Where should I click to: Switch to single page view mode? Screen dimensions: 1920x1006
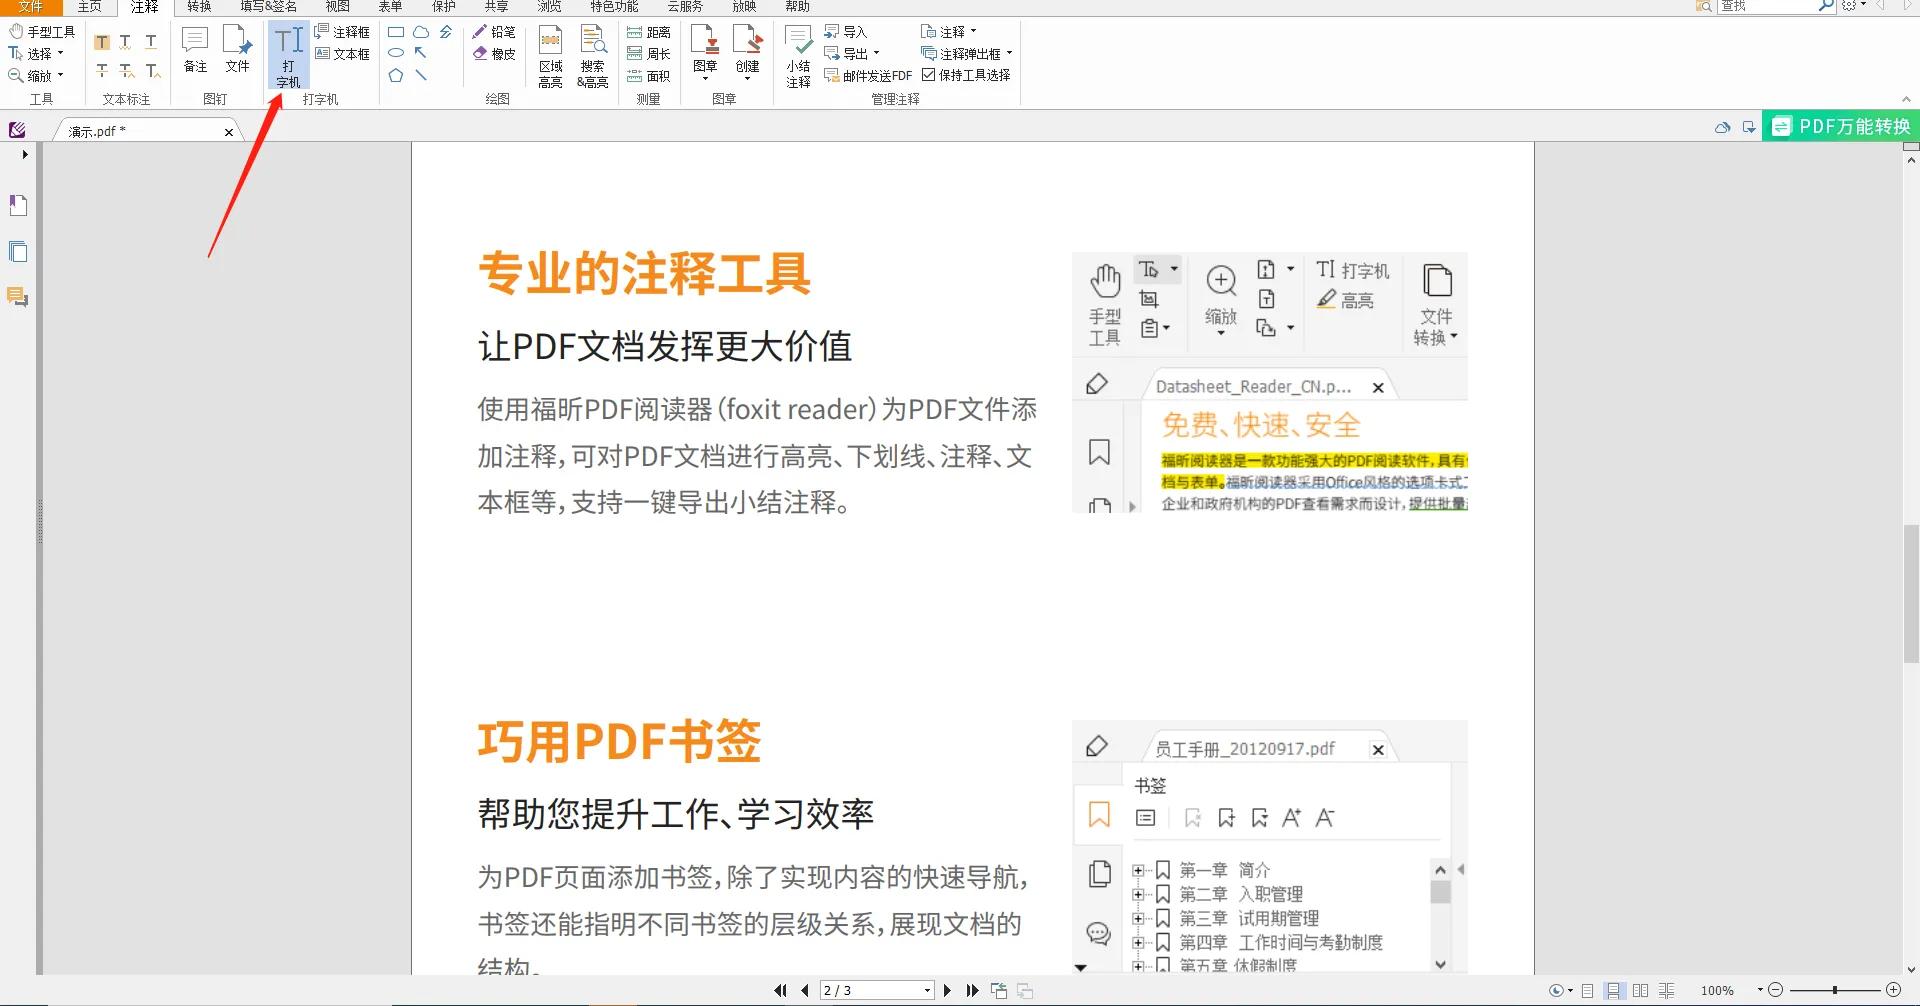1587,991
